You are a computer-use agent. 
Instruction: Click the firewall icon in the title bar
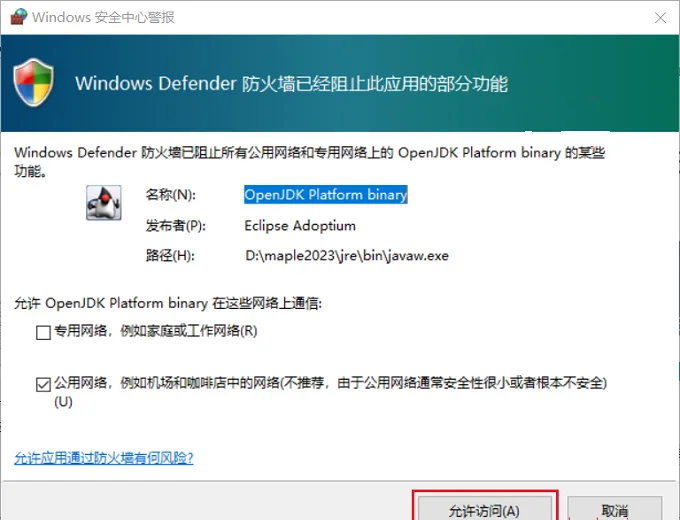(18, 16)
